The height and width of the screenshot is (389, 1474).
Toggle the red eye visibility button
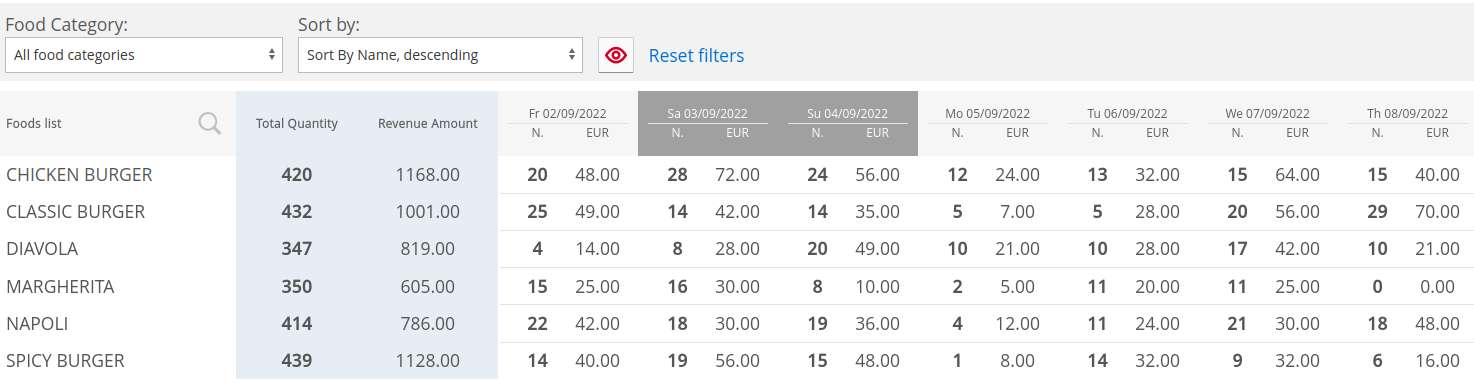point(616,55)
